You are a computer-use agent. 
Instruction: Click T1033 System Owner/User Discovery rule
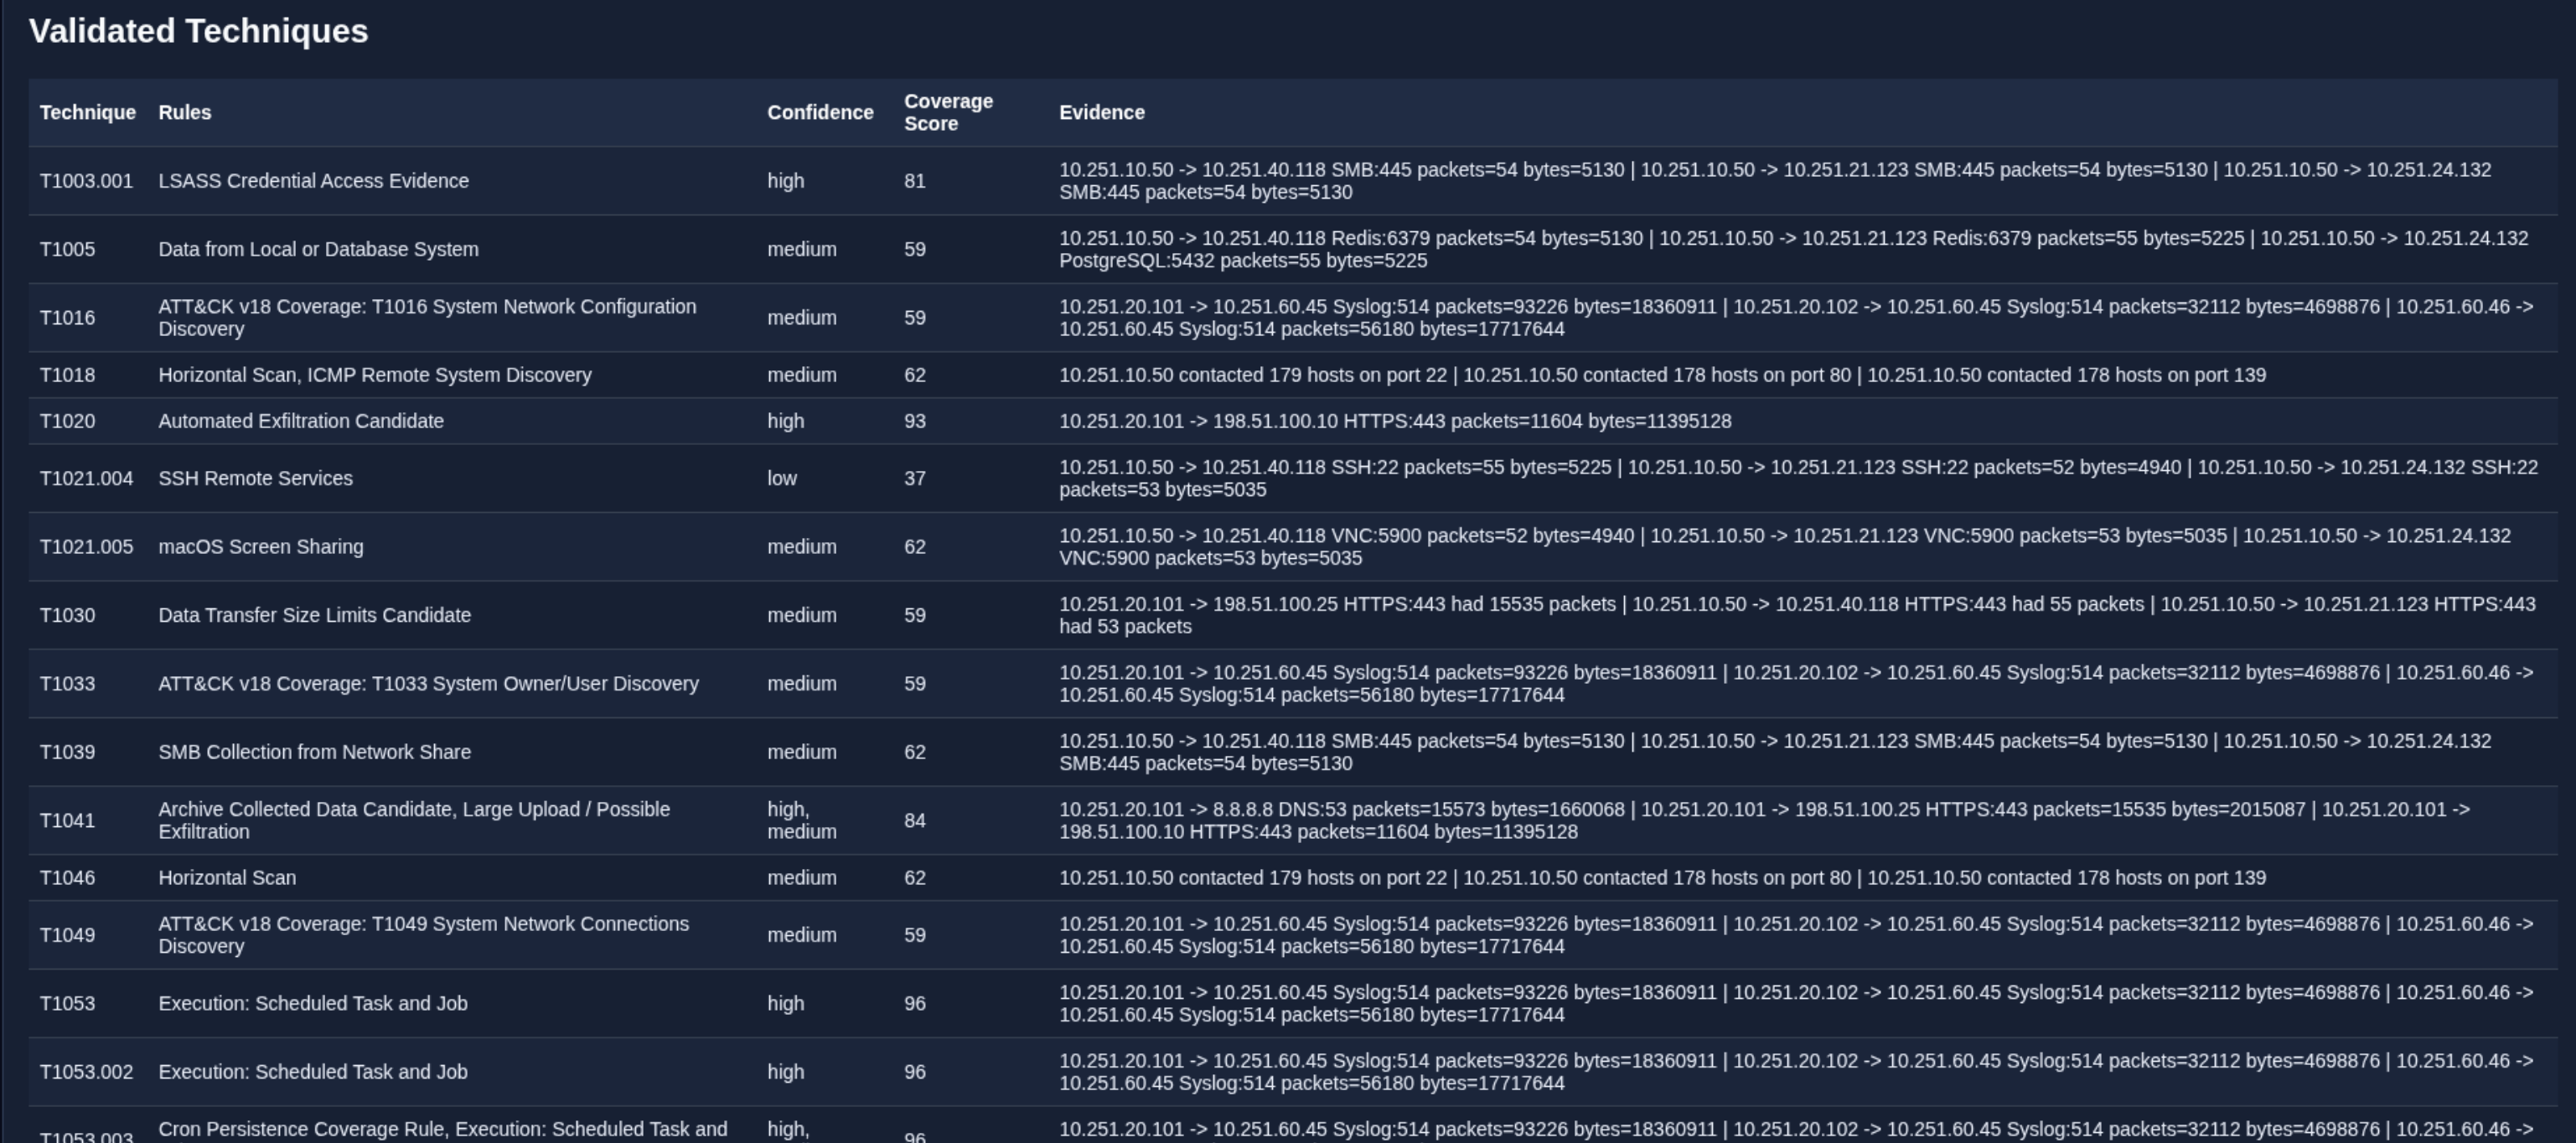click(428, 684)
